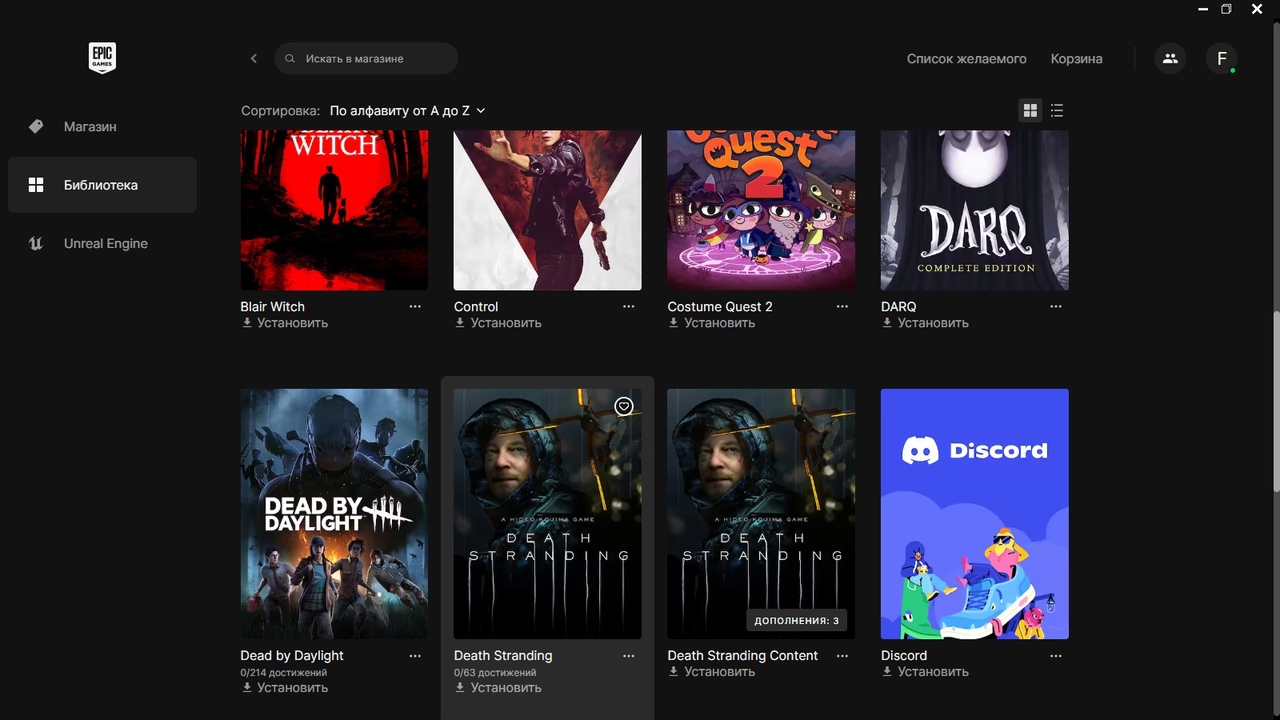1280x720 pixels.
Task: Open the three-dot menu for Control
Action: (x=629, y=307)
